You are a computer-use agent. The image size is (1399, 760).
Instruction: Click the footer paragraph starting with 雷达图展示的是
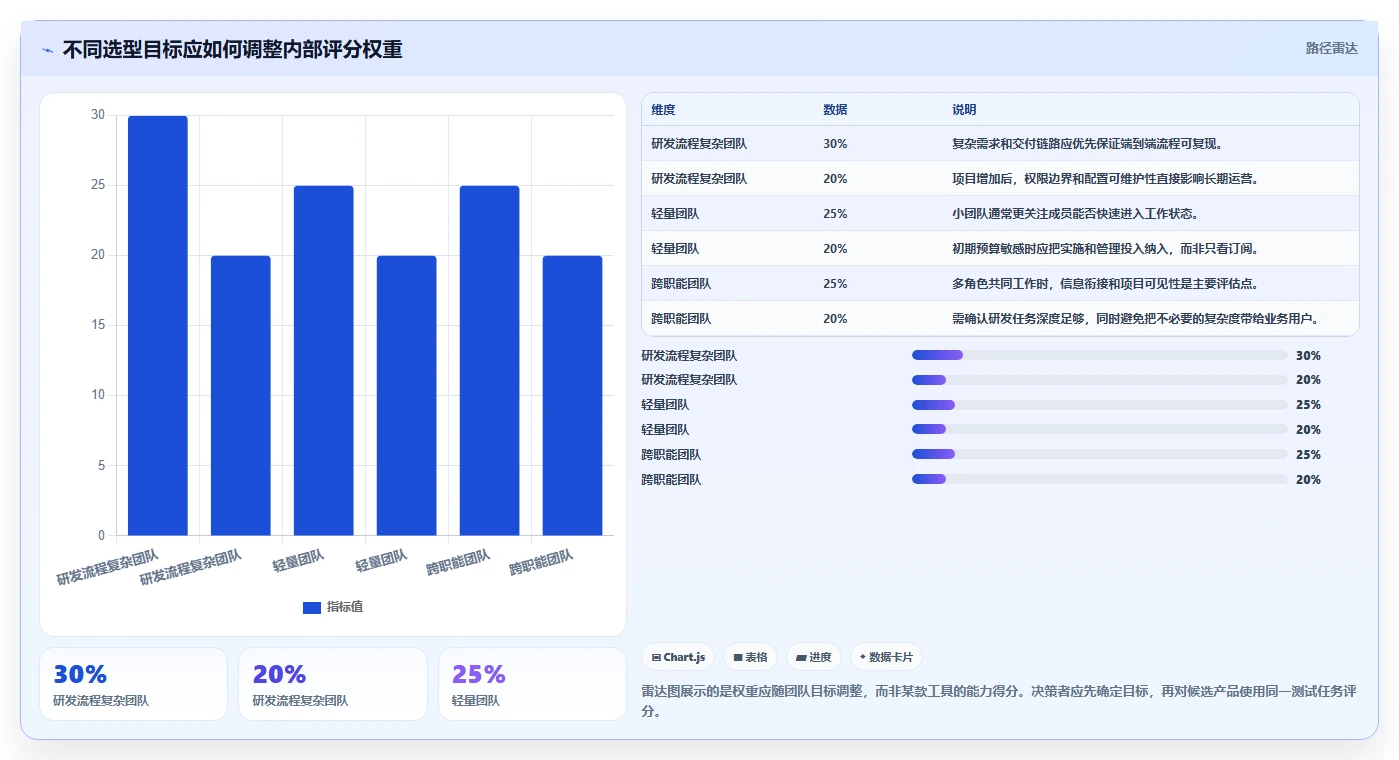pos(999,701)
